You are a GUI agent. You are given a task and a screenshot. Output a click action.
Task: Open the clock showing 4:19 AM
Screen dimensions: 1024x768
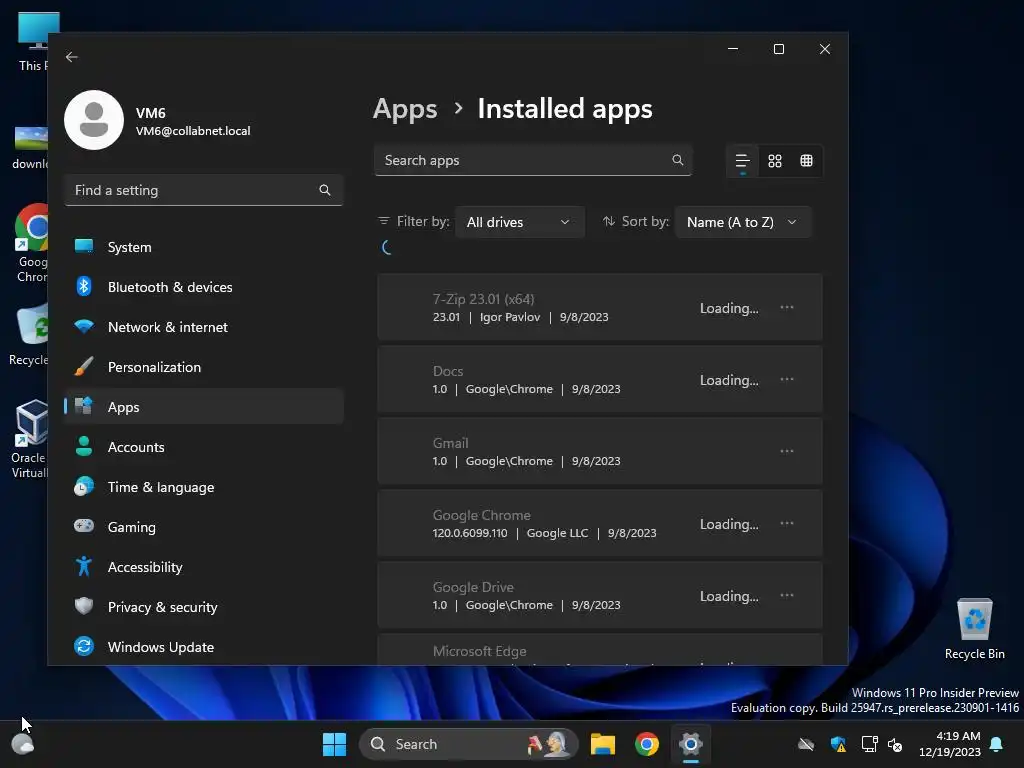pos(950,744)
